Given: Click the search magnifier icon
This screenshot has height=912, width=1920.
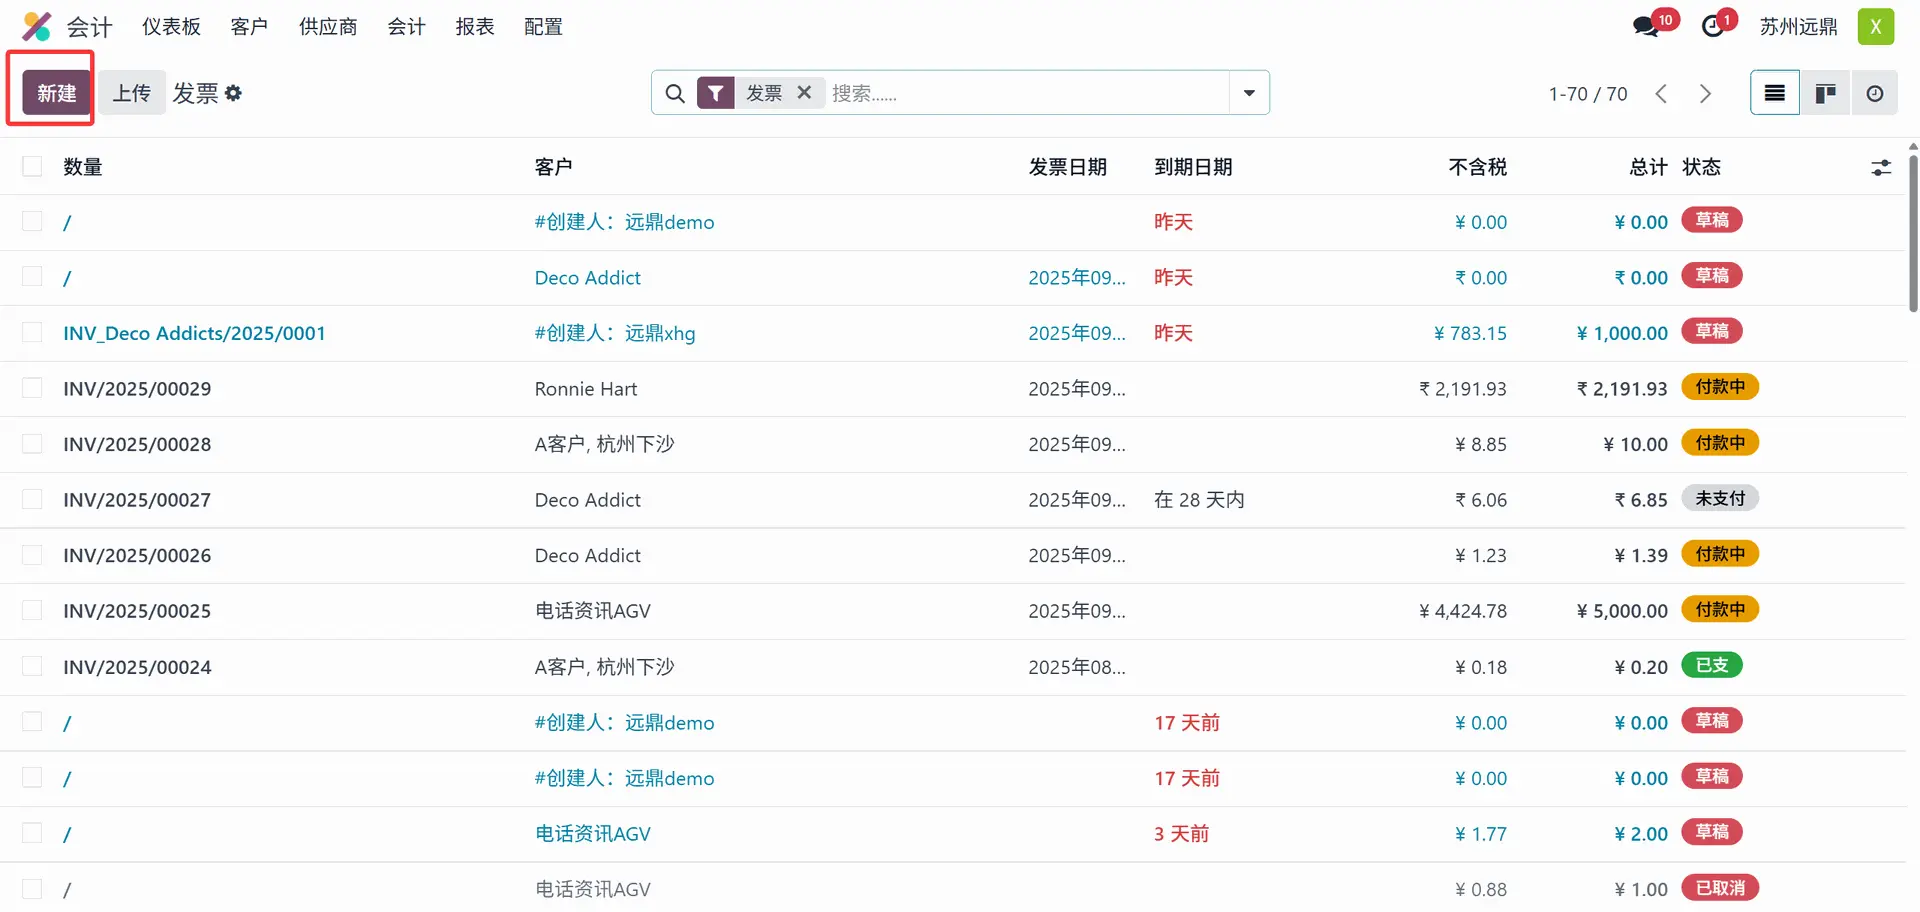Looking at the screenshot, I should (675, 93).
